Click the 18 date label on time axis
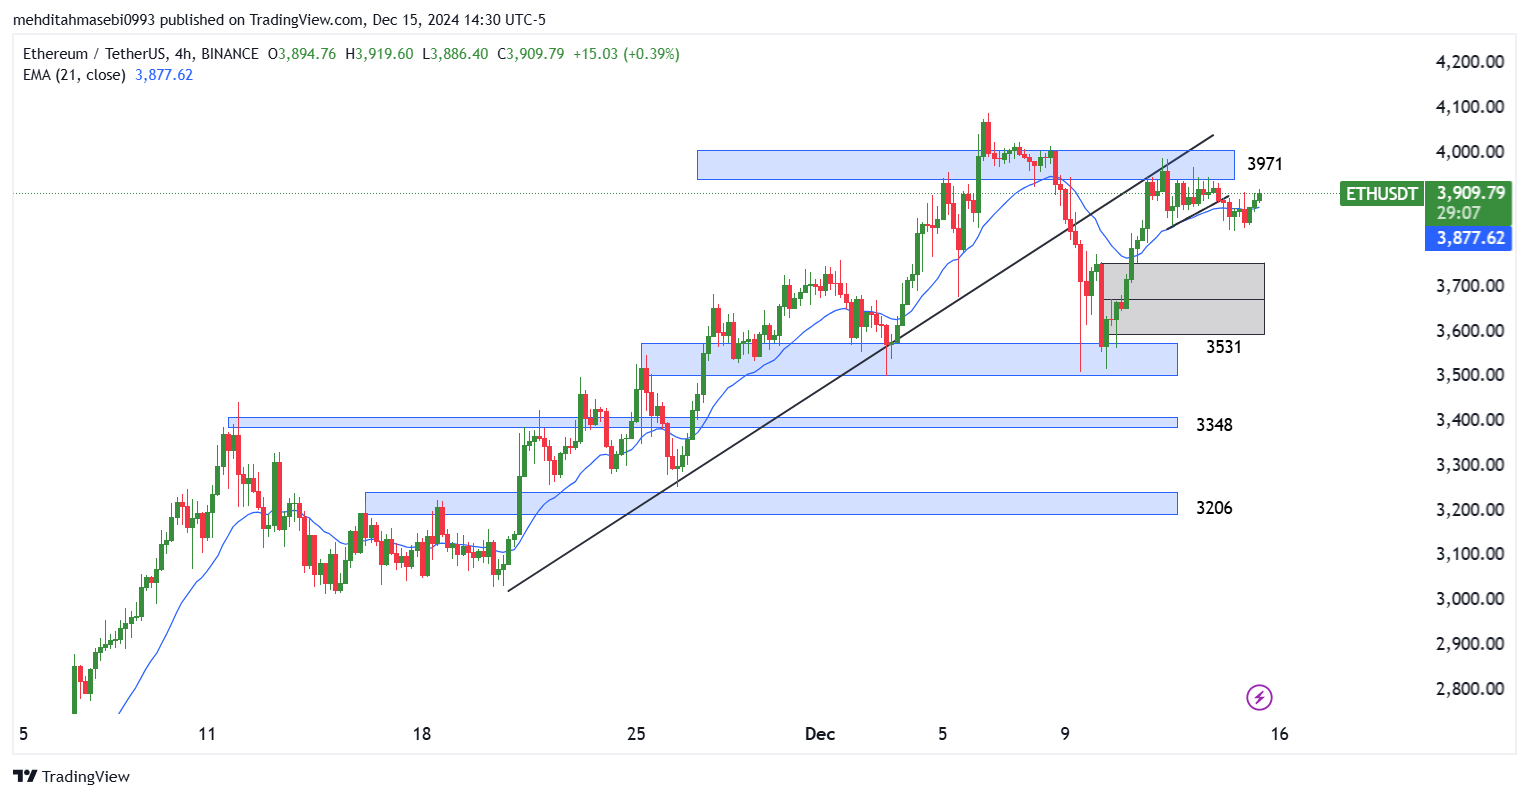 [422, 734]
